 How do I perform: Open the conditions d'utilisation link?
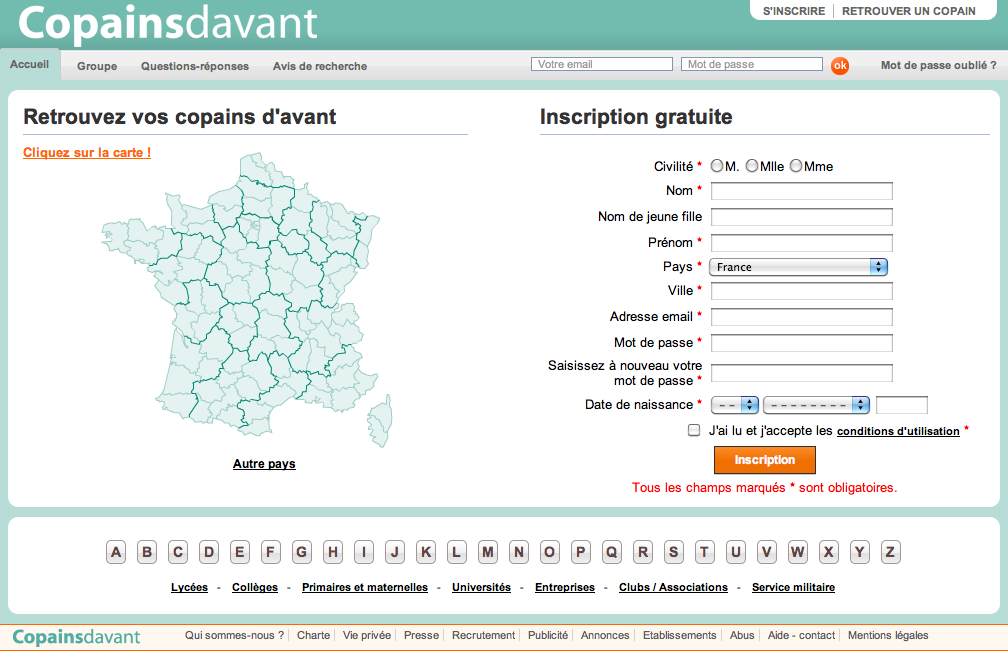point(898,431)
